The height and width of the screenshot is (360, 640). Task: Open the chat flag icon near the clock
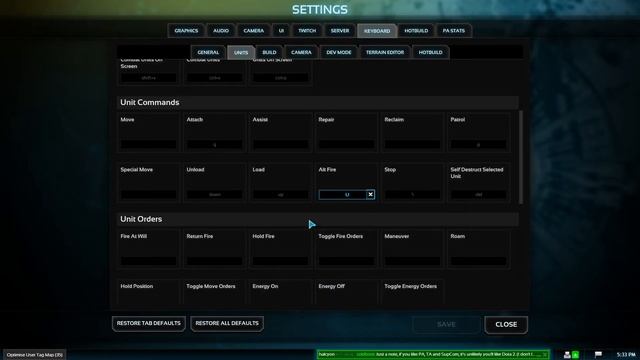coord(598,355)
